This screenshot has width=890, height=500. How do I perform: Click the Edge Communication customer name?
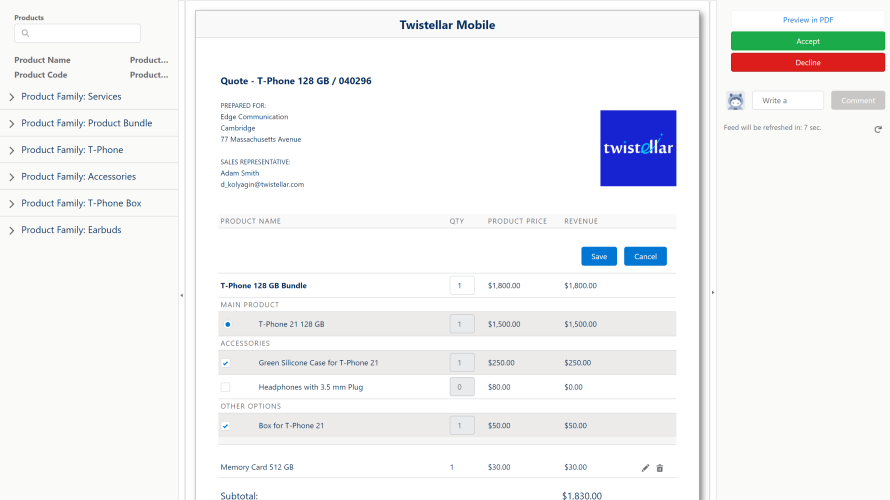254,117
